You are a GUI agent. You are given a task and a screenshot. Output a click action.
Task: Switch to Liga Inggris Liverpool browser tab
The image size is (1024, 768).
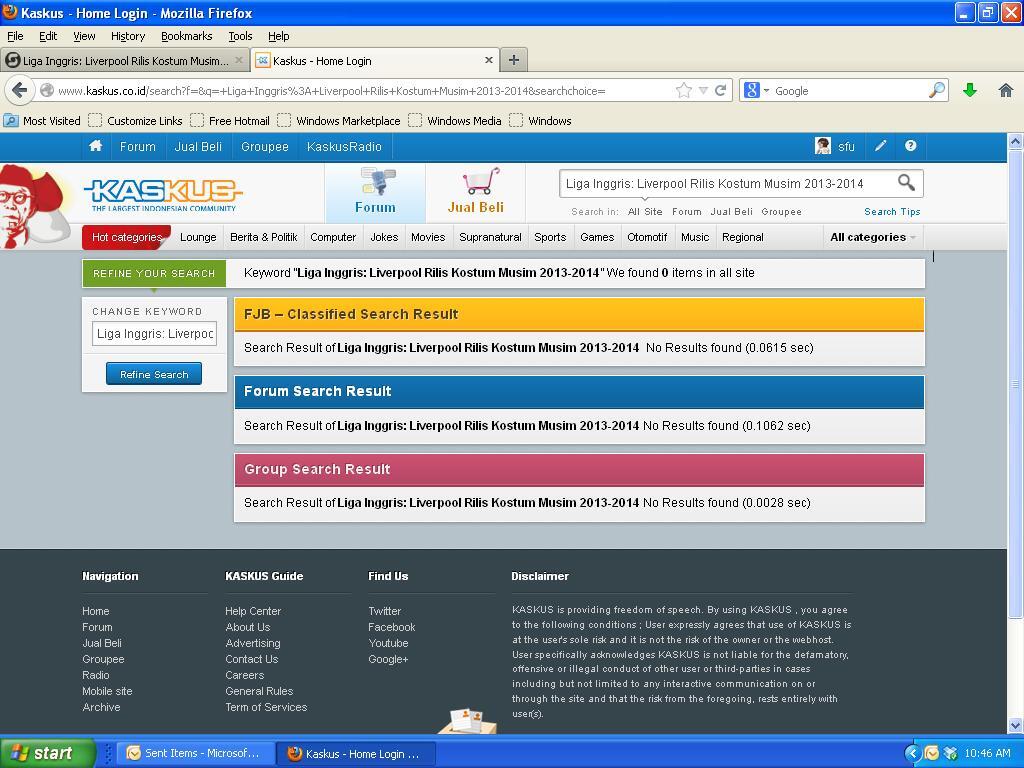124,60
